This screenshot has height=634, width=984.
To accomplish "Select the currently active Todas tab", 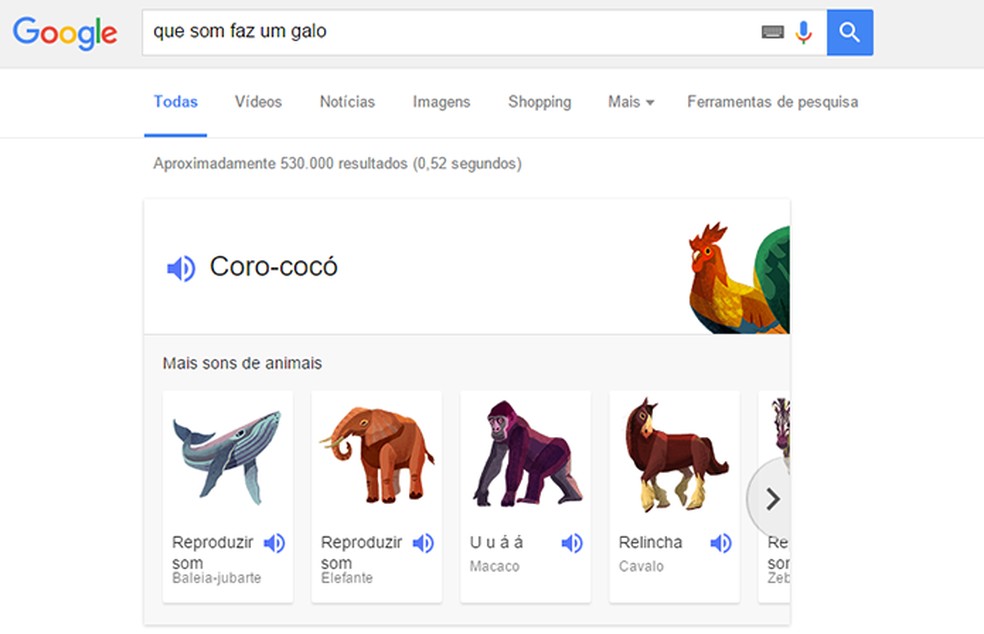I will click(175, 102).
